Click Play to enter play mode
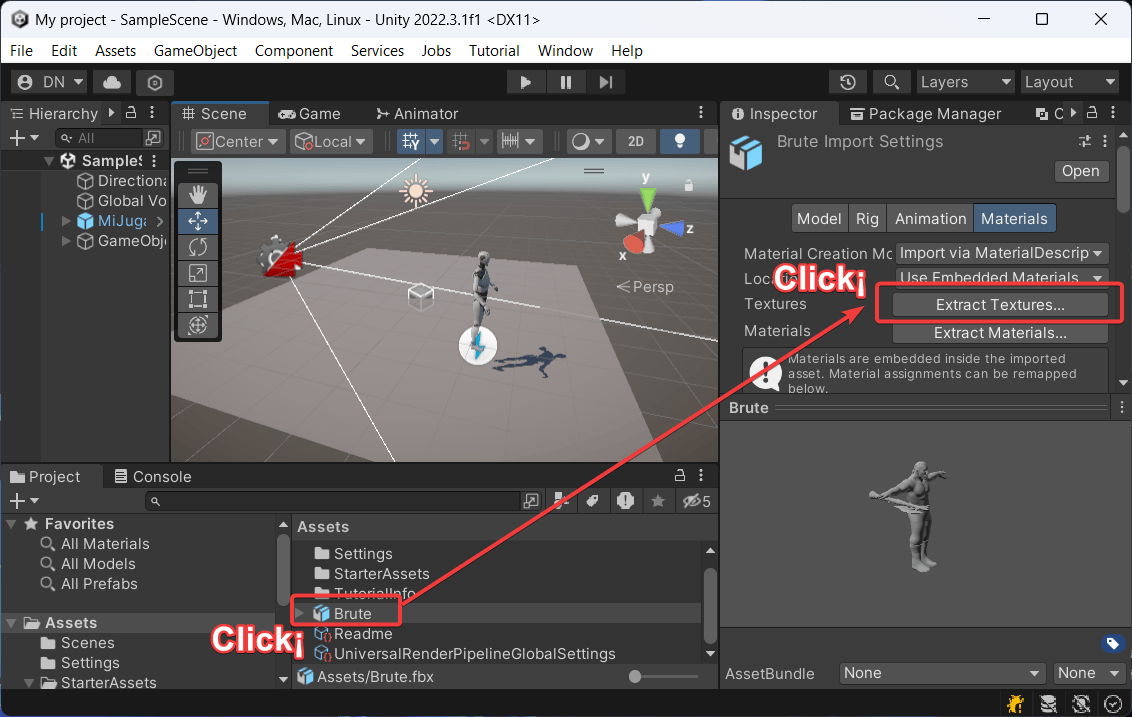 [x=525, y=82]
